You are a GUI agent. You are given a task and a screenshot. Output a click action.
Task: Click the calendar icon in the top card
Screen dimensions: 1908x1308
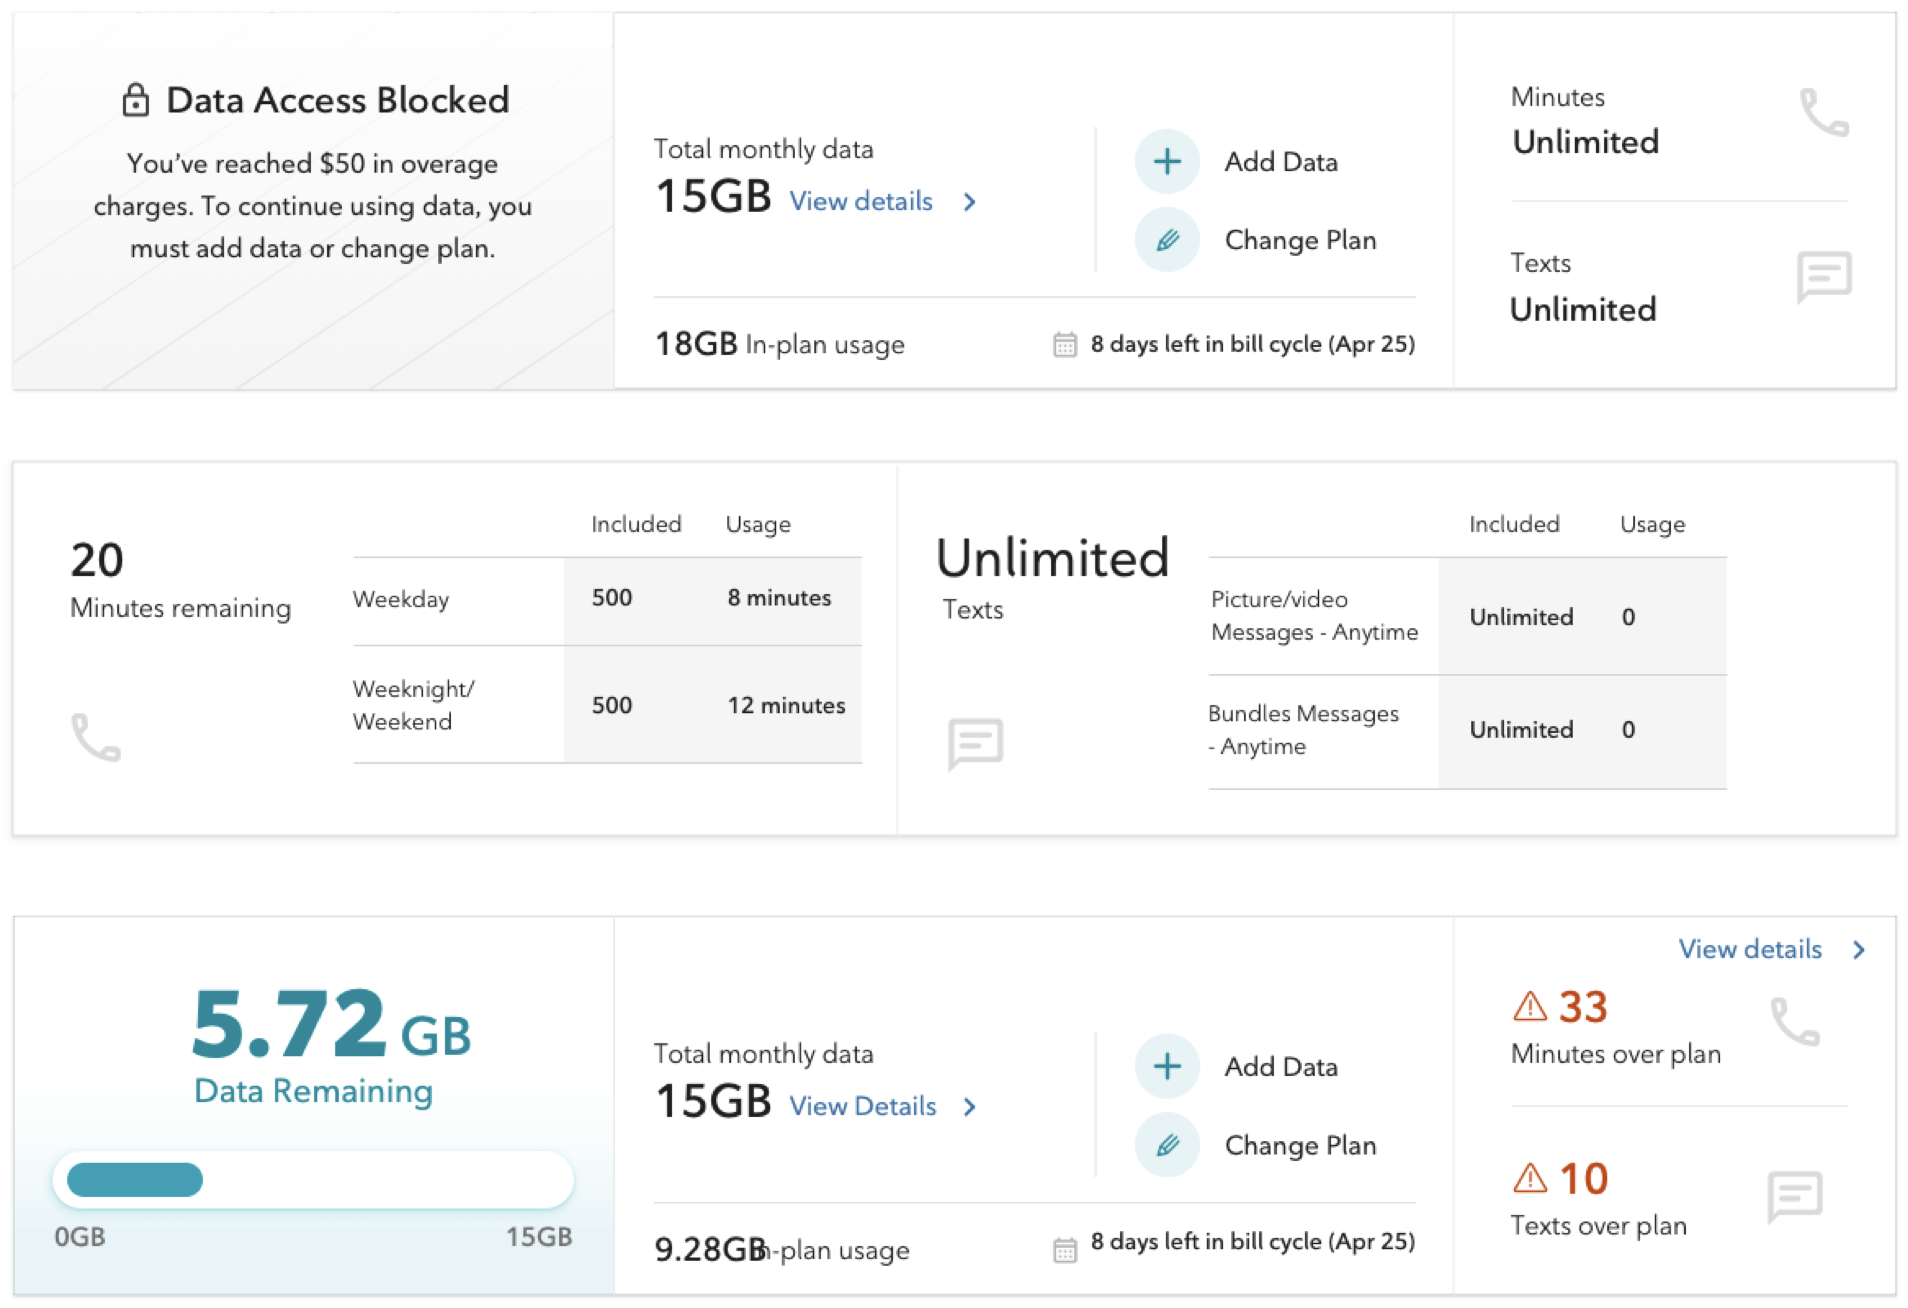pos(1064,344)
